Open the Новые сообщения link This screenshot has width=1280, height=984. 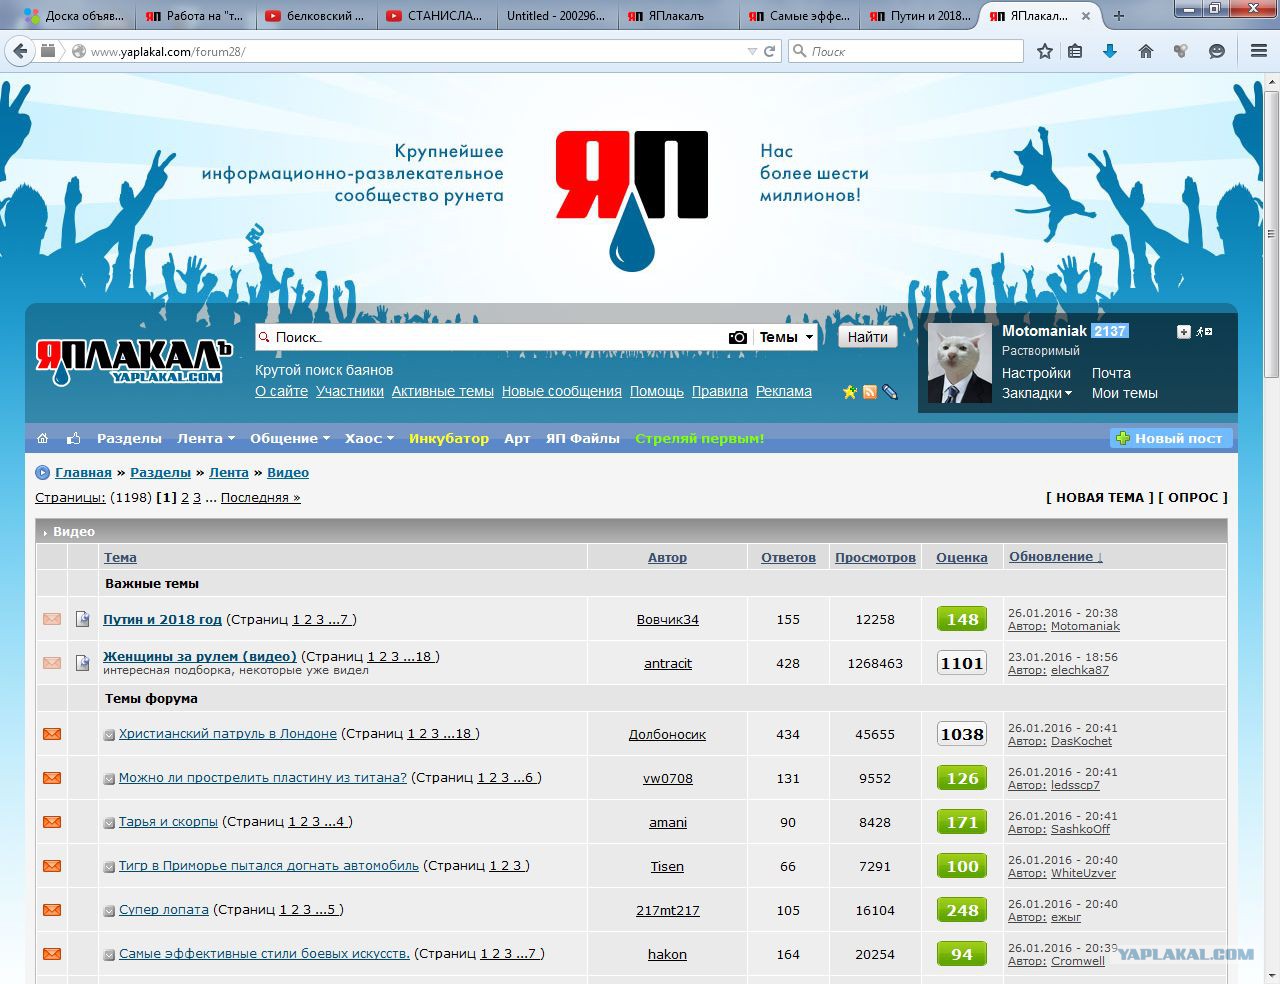point(562,392)
